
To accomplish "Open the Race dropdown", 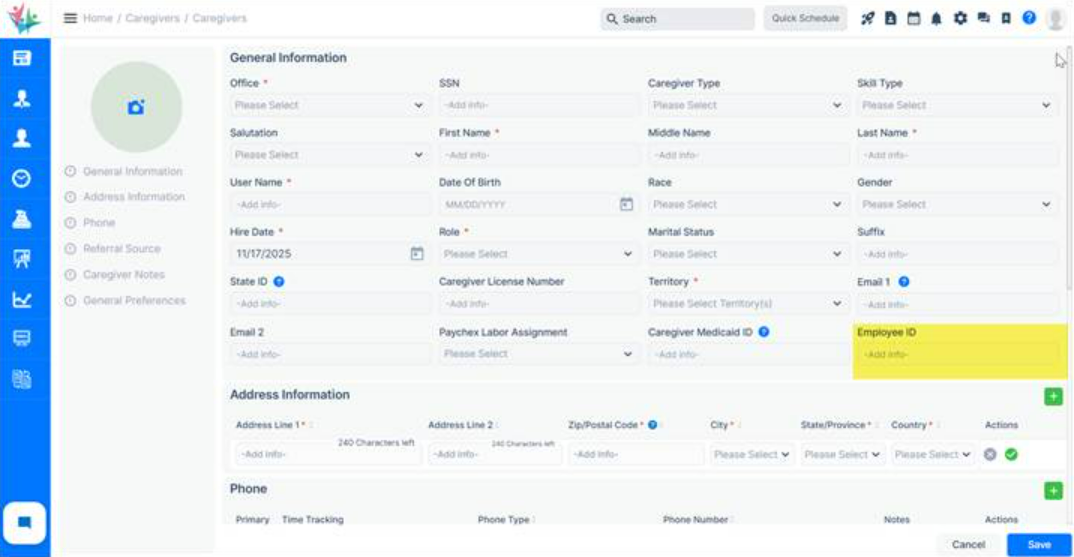I will coord(748,204).
